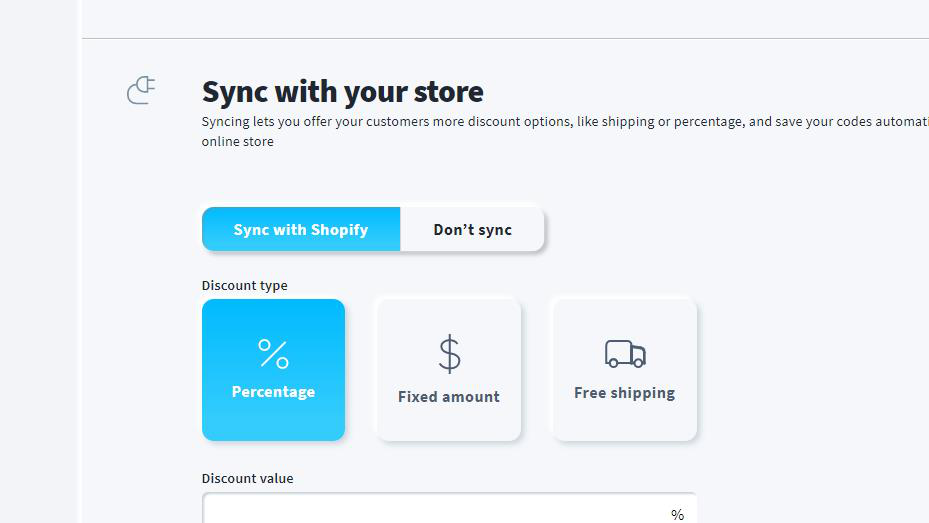929x523 pixels.
Task: Click the plug icon beside Sync heading
Action: pos(141,90)
